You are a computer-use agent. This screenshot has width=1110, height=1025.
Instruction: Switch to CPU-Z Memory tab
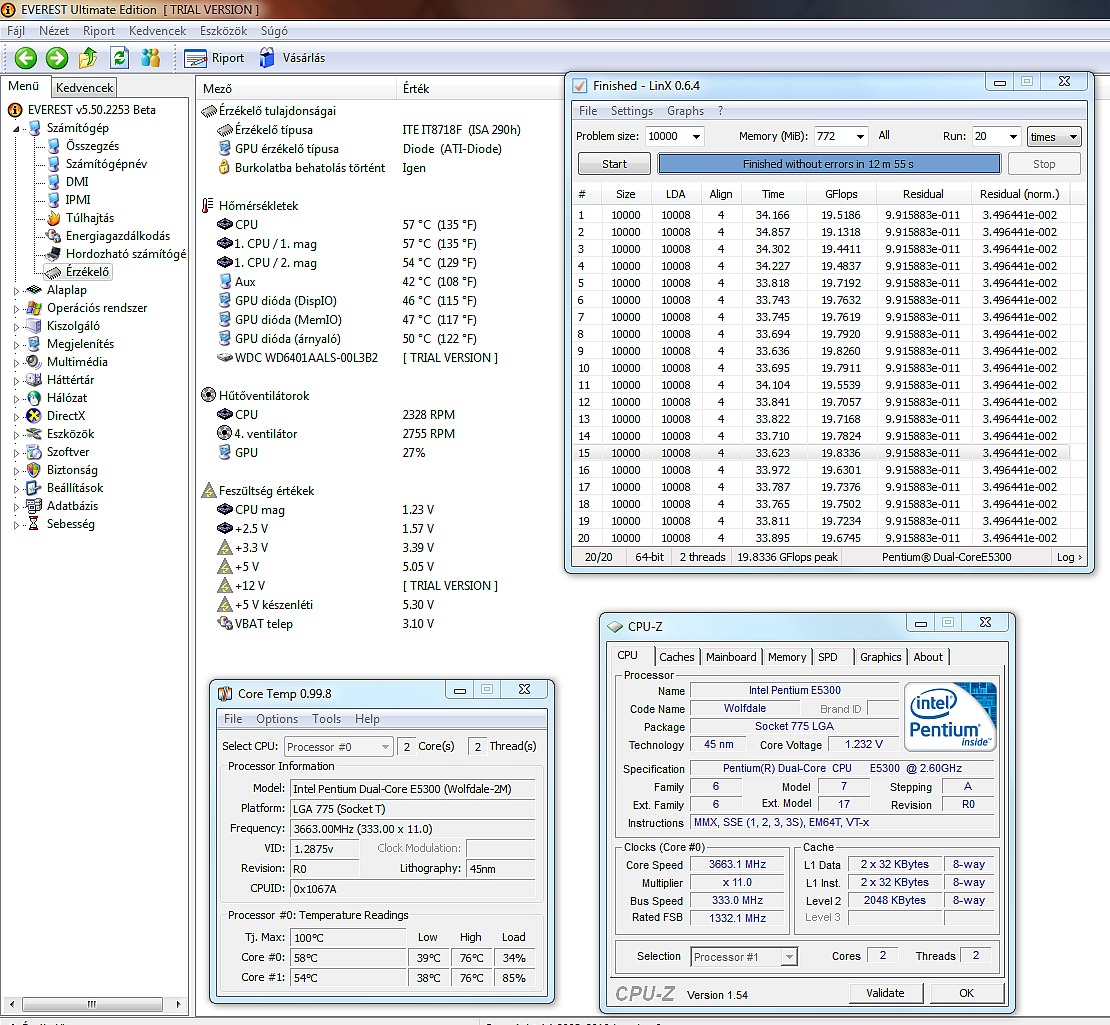tap(786, 657)
